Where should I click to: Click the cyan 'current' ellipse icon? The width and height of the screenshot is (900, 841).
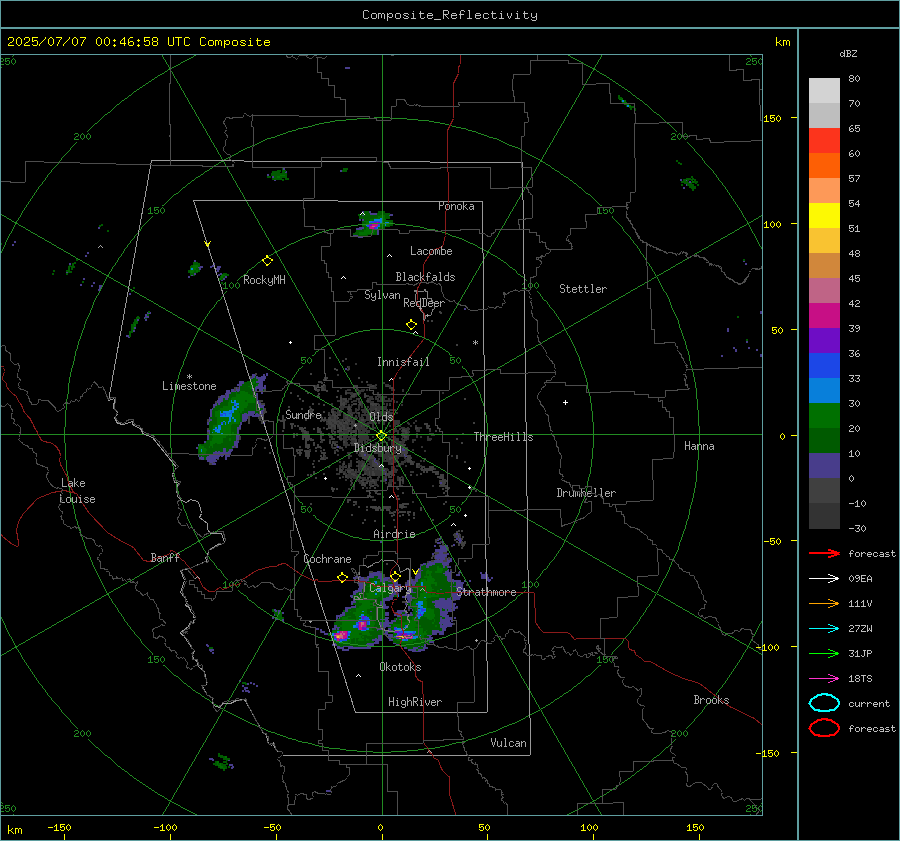[x=824, y=703]
